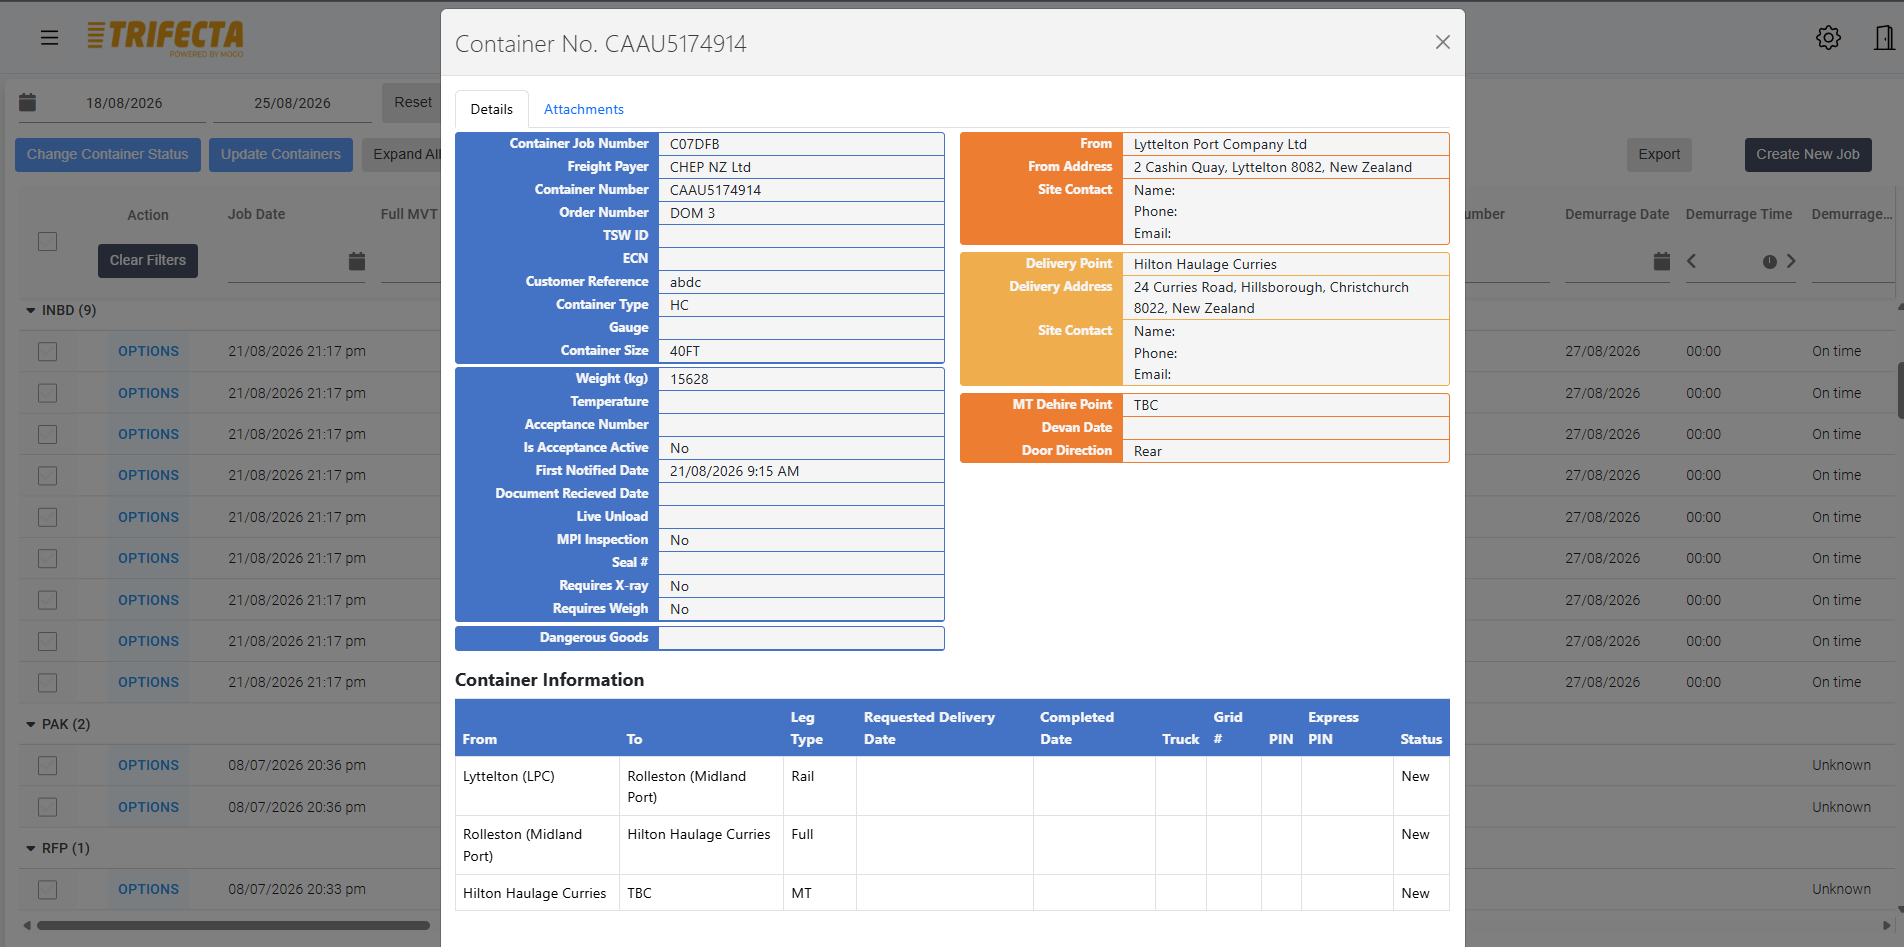Click Update Containers button
The width and height of the screenshot is (1904, 947).
280,154
